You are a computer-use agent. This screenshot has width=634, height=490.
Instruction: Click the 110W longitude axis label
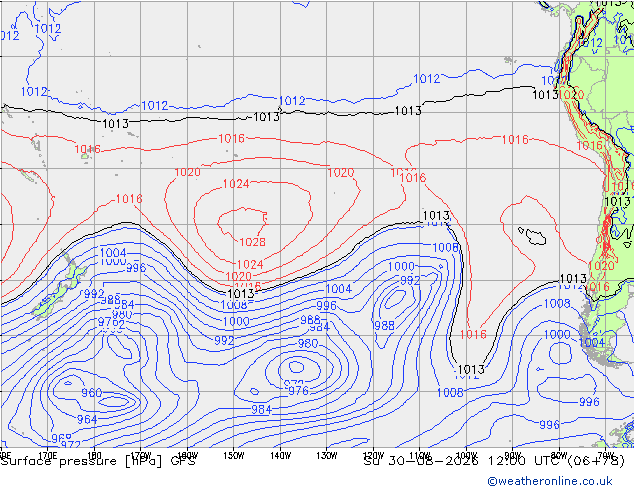point(420,456)
